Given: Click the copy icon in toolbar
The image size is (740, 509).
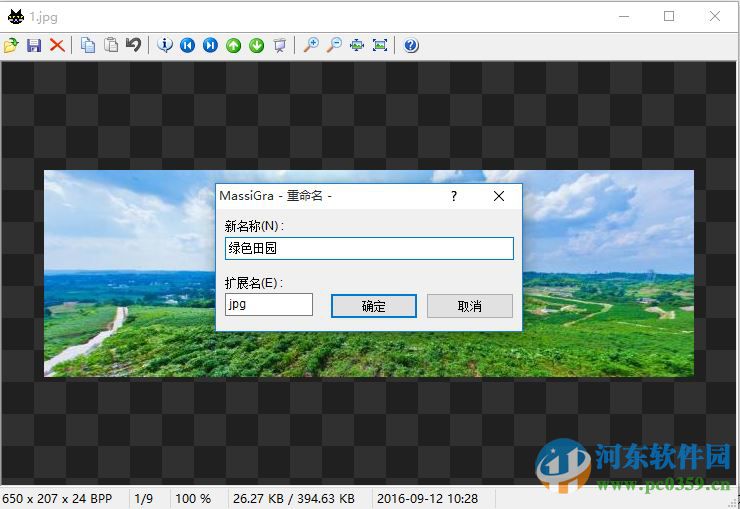Looking at the screenshot, I should pyautogui.click(x=88, y=45).
